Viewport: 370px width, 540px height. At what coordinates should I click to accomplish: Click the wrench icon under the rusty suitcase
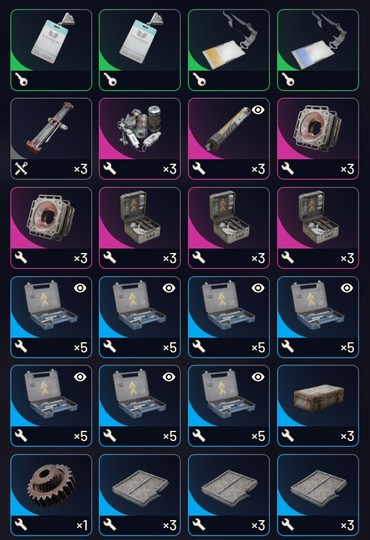tap(288, 436)
